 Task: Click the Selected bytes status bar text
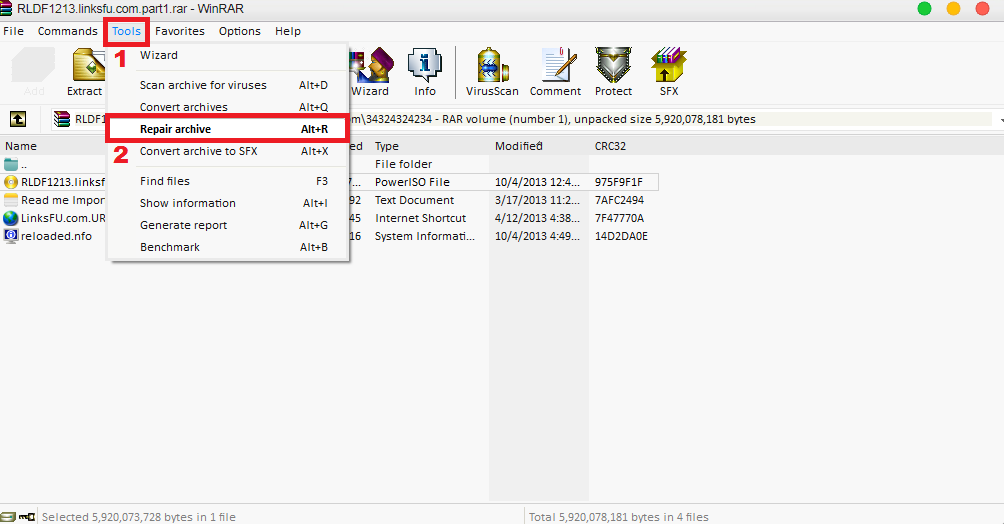tap(138, 517)
